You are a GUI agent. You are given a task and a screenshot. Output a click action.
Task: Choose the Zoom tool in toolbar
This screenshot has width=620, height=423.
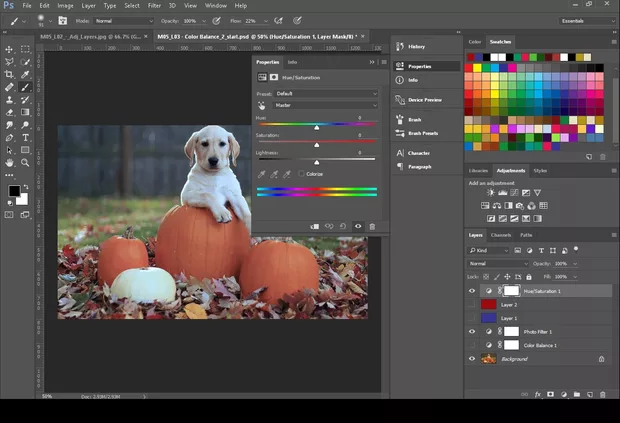26,162
